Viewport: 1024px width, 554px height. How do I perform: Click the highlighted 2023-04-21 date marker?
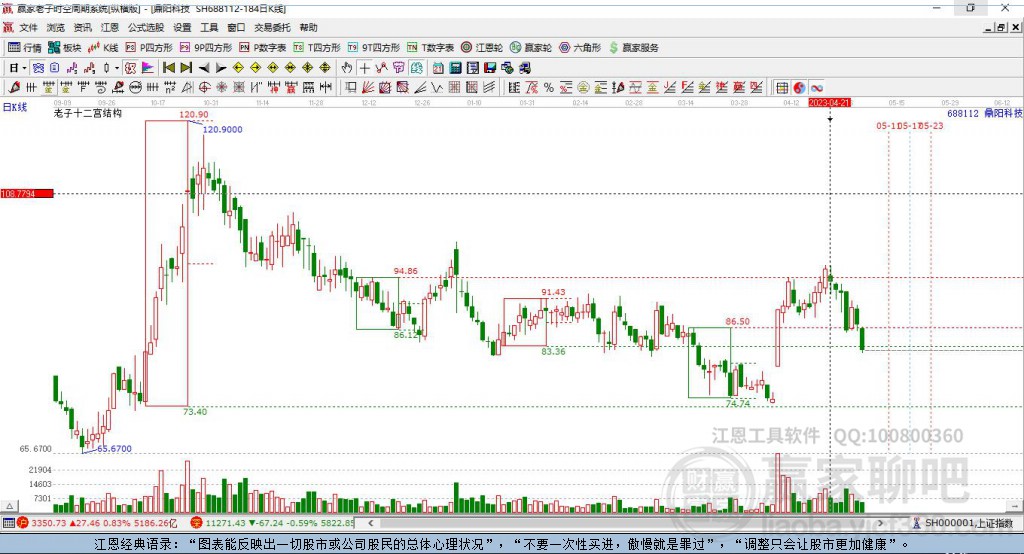pyautogui.click(x=829, y=103)
